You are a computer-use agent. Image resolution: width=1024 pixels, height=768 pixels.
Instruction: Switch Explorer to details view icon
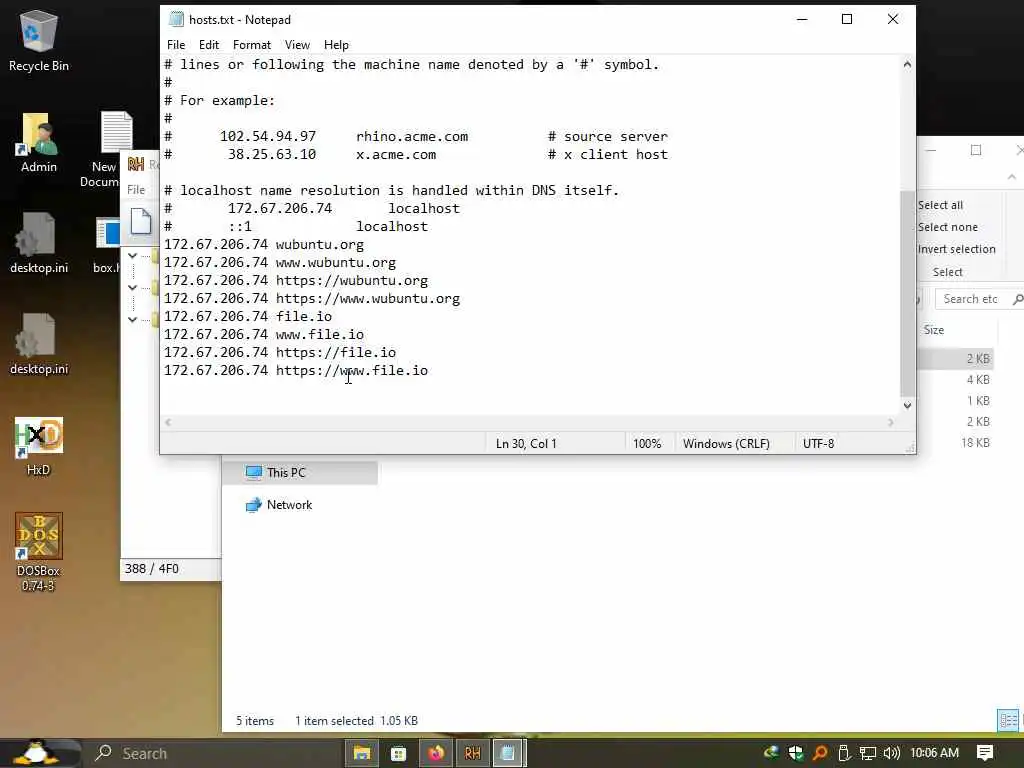coord(1008,720)
